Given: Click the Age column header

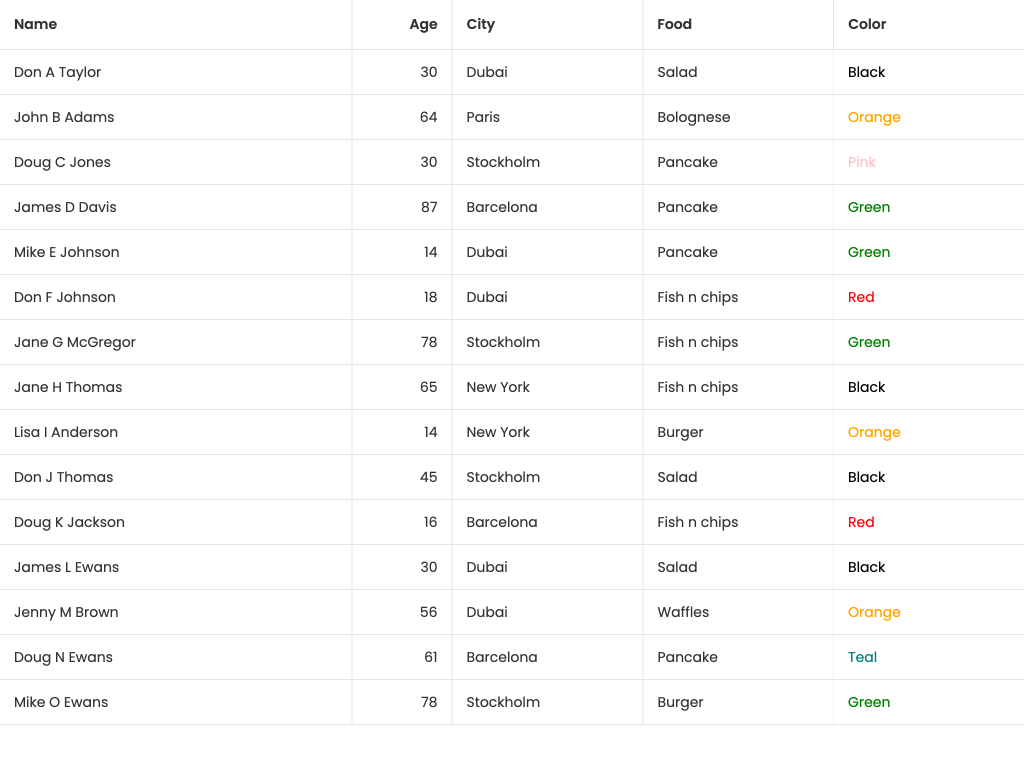Looking at the screenshot, I should pos(423,24).
